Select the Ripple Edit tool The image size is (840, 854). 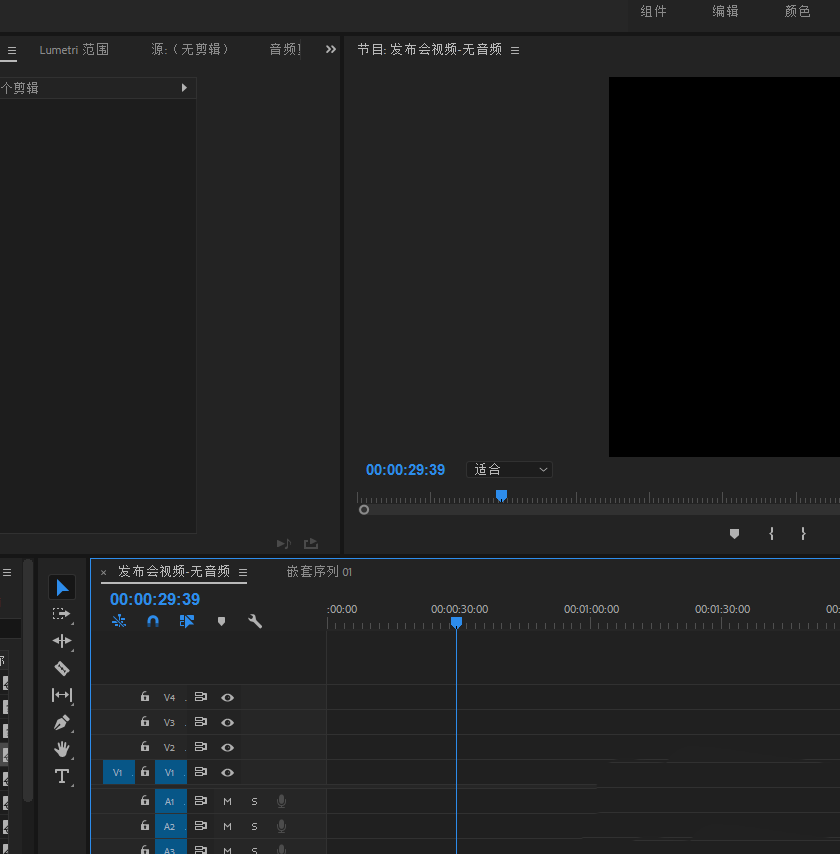tap(62, 641)
